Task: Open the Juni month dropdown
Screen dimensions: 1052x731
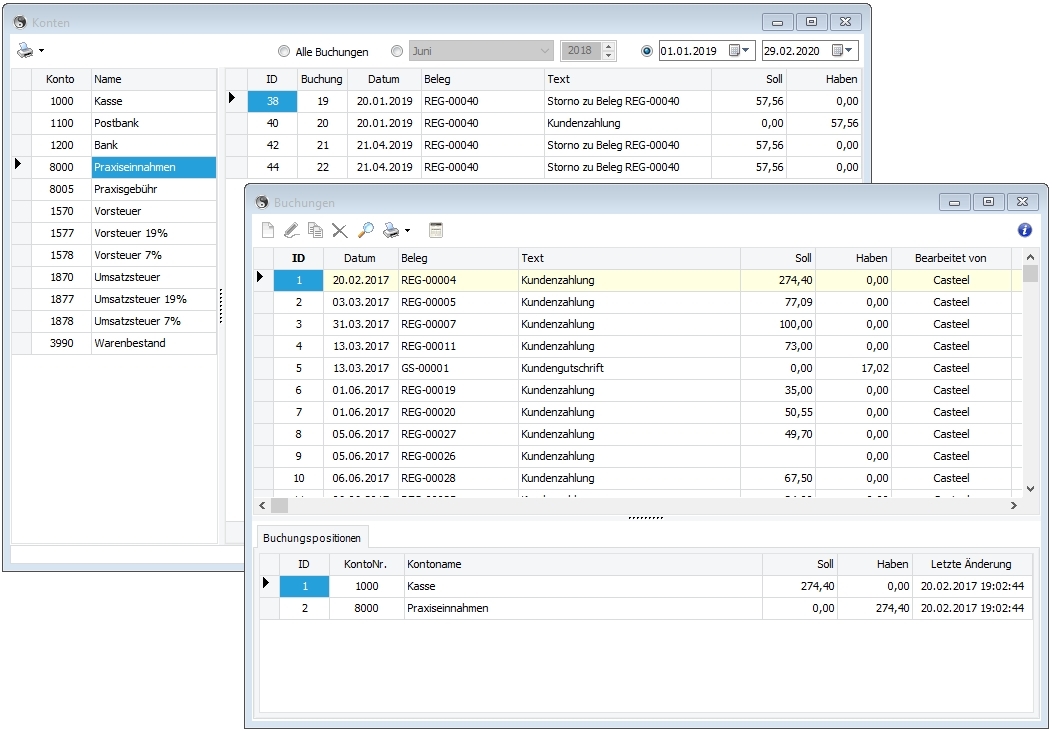Action: [x=545, y=51]
